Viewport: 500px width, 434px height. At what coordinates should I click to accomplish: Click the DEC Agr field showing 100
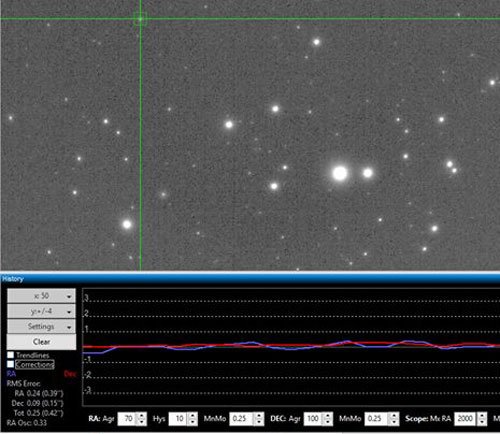tap(313, 419)
